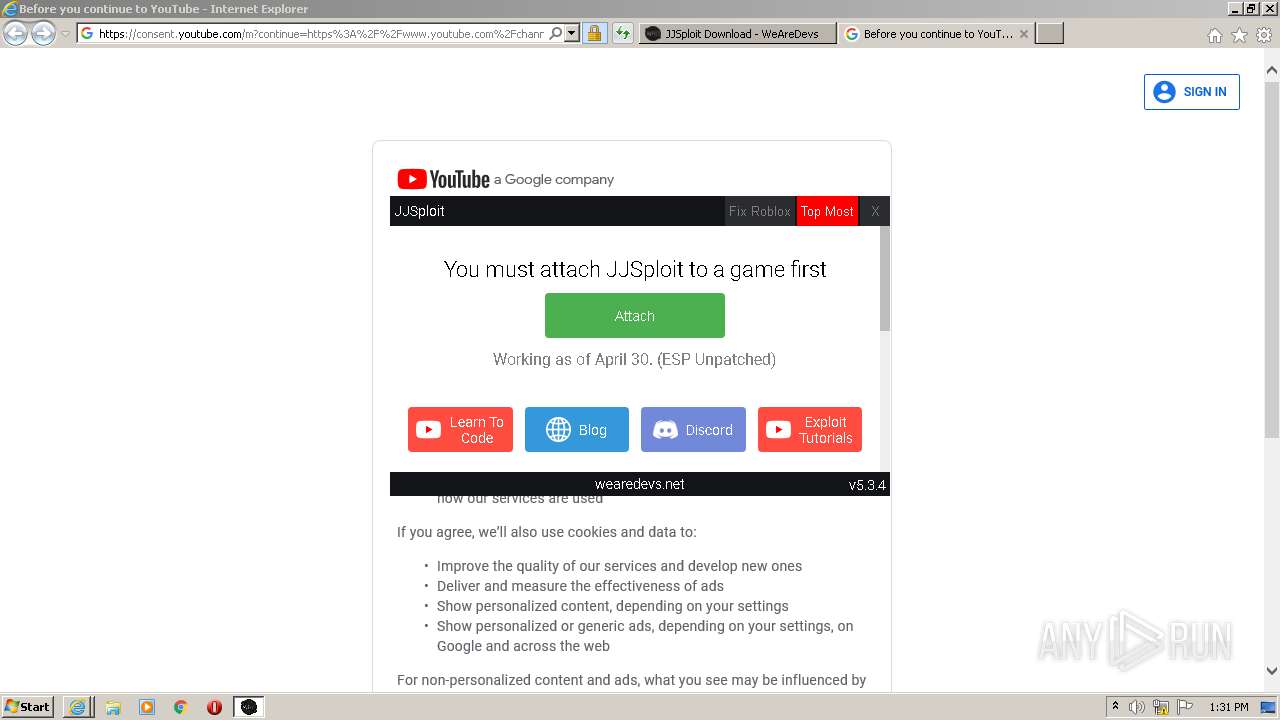Open the media player taskbar icon

[x=147, y=707]
